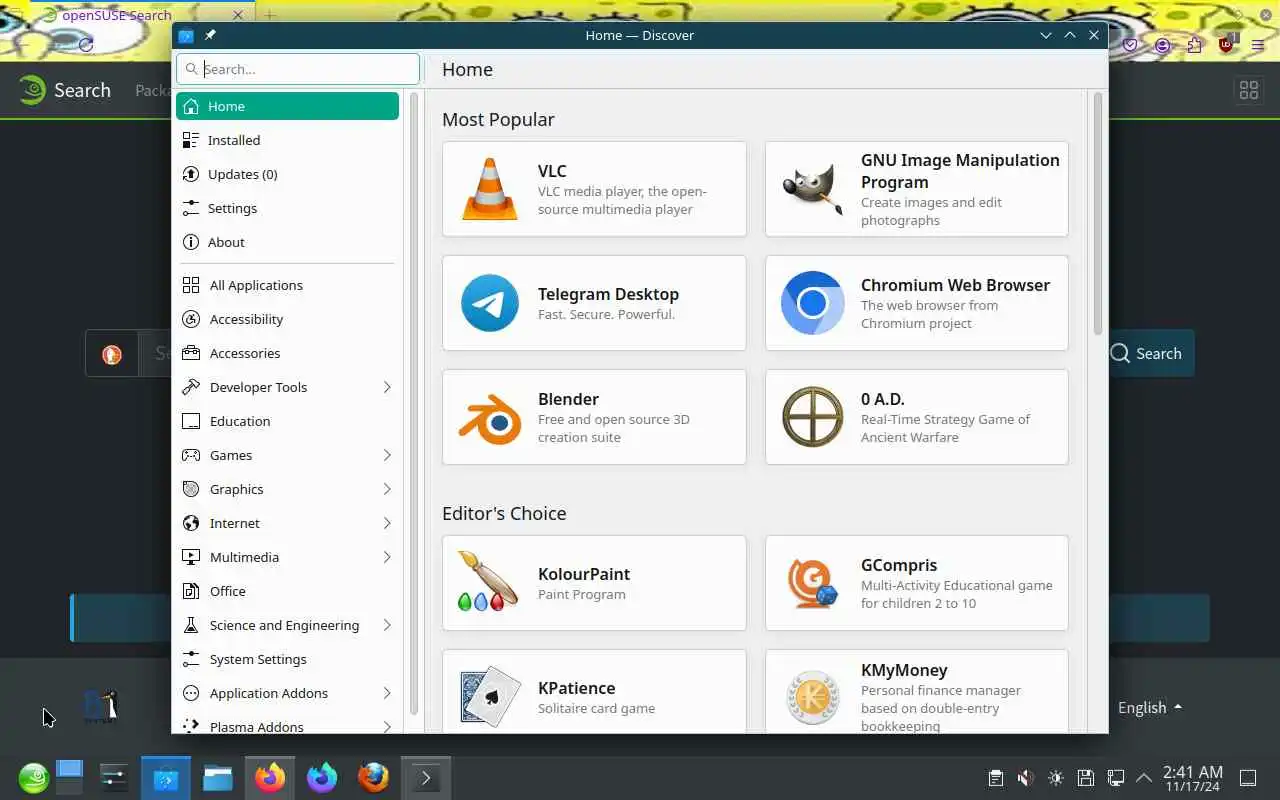Viewport: 1280px width, 800px height.
Task: Click in the Discover search field
Action: (298, 69)
